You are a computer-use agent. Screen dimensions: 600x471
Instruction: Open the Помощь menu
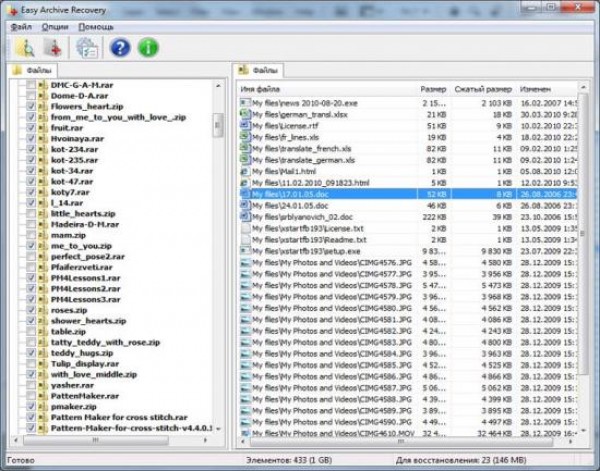pyautogui.click(x=96, y=27)
